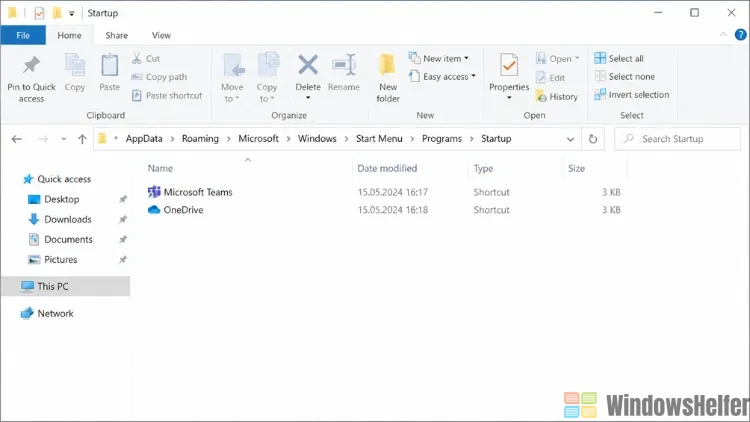Image resolution: width=750 pixels, height=422 pixels.
Task: Create a New folder
Action: click(x=387, y=78)
